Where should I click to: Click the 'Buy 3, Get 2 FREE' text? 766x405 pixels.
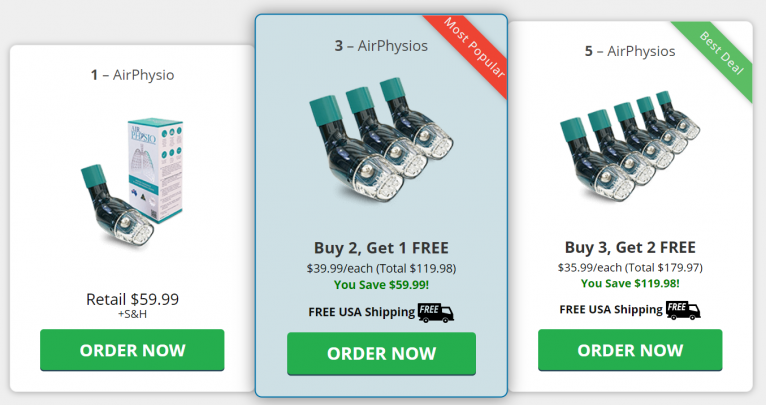[630, 247]
